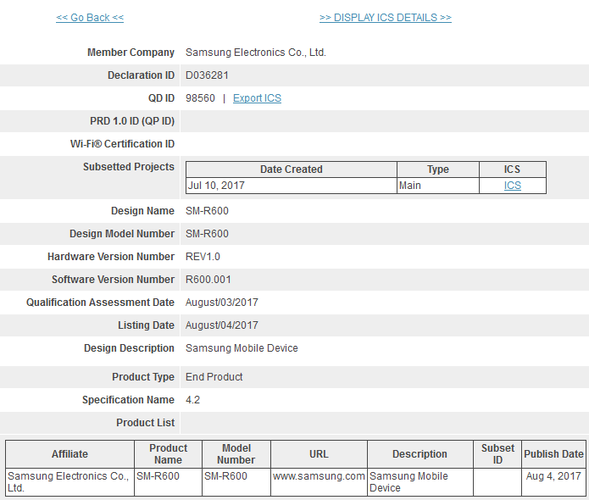Image resolution: width=589 pixels, height=500 pixels.
Task: Click Product Name cell SM-R600 in Product List
Action: click(x=168, y=482)
